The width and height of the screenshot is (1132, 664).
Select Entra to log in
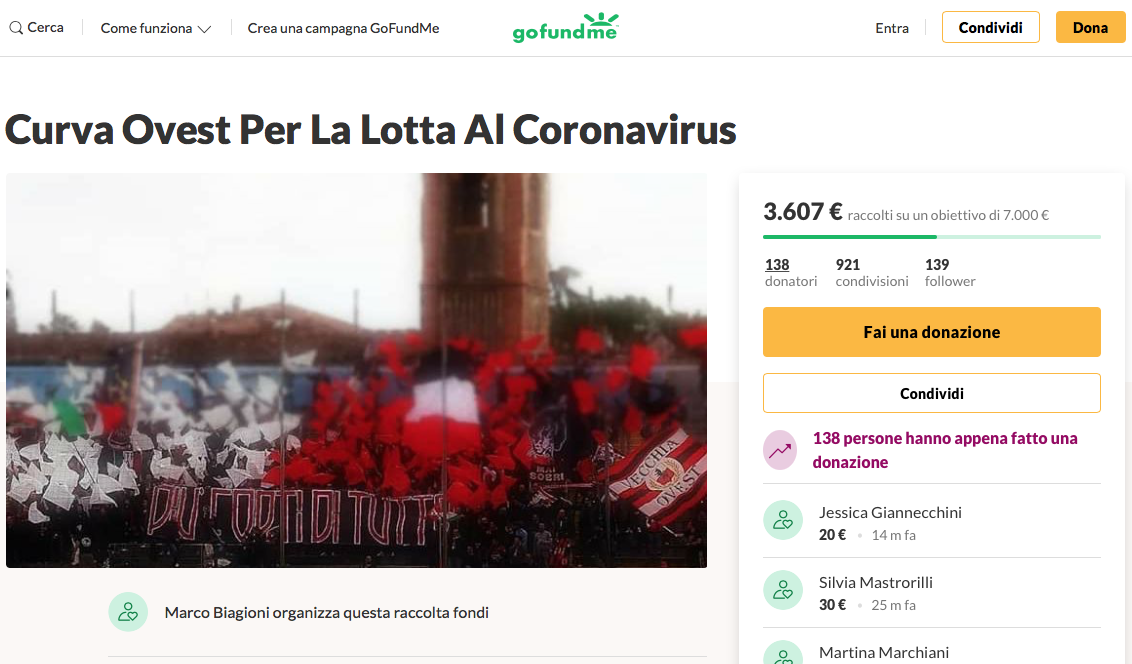[892, 28]
